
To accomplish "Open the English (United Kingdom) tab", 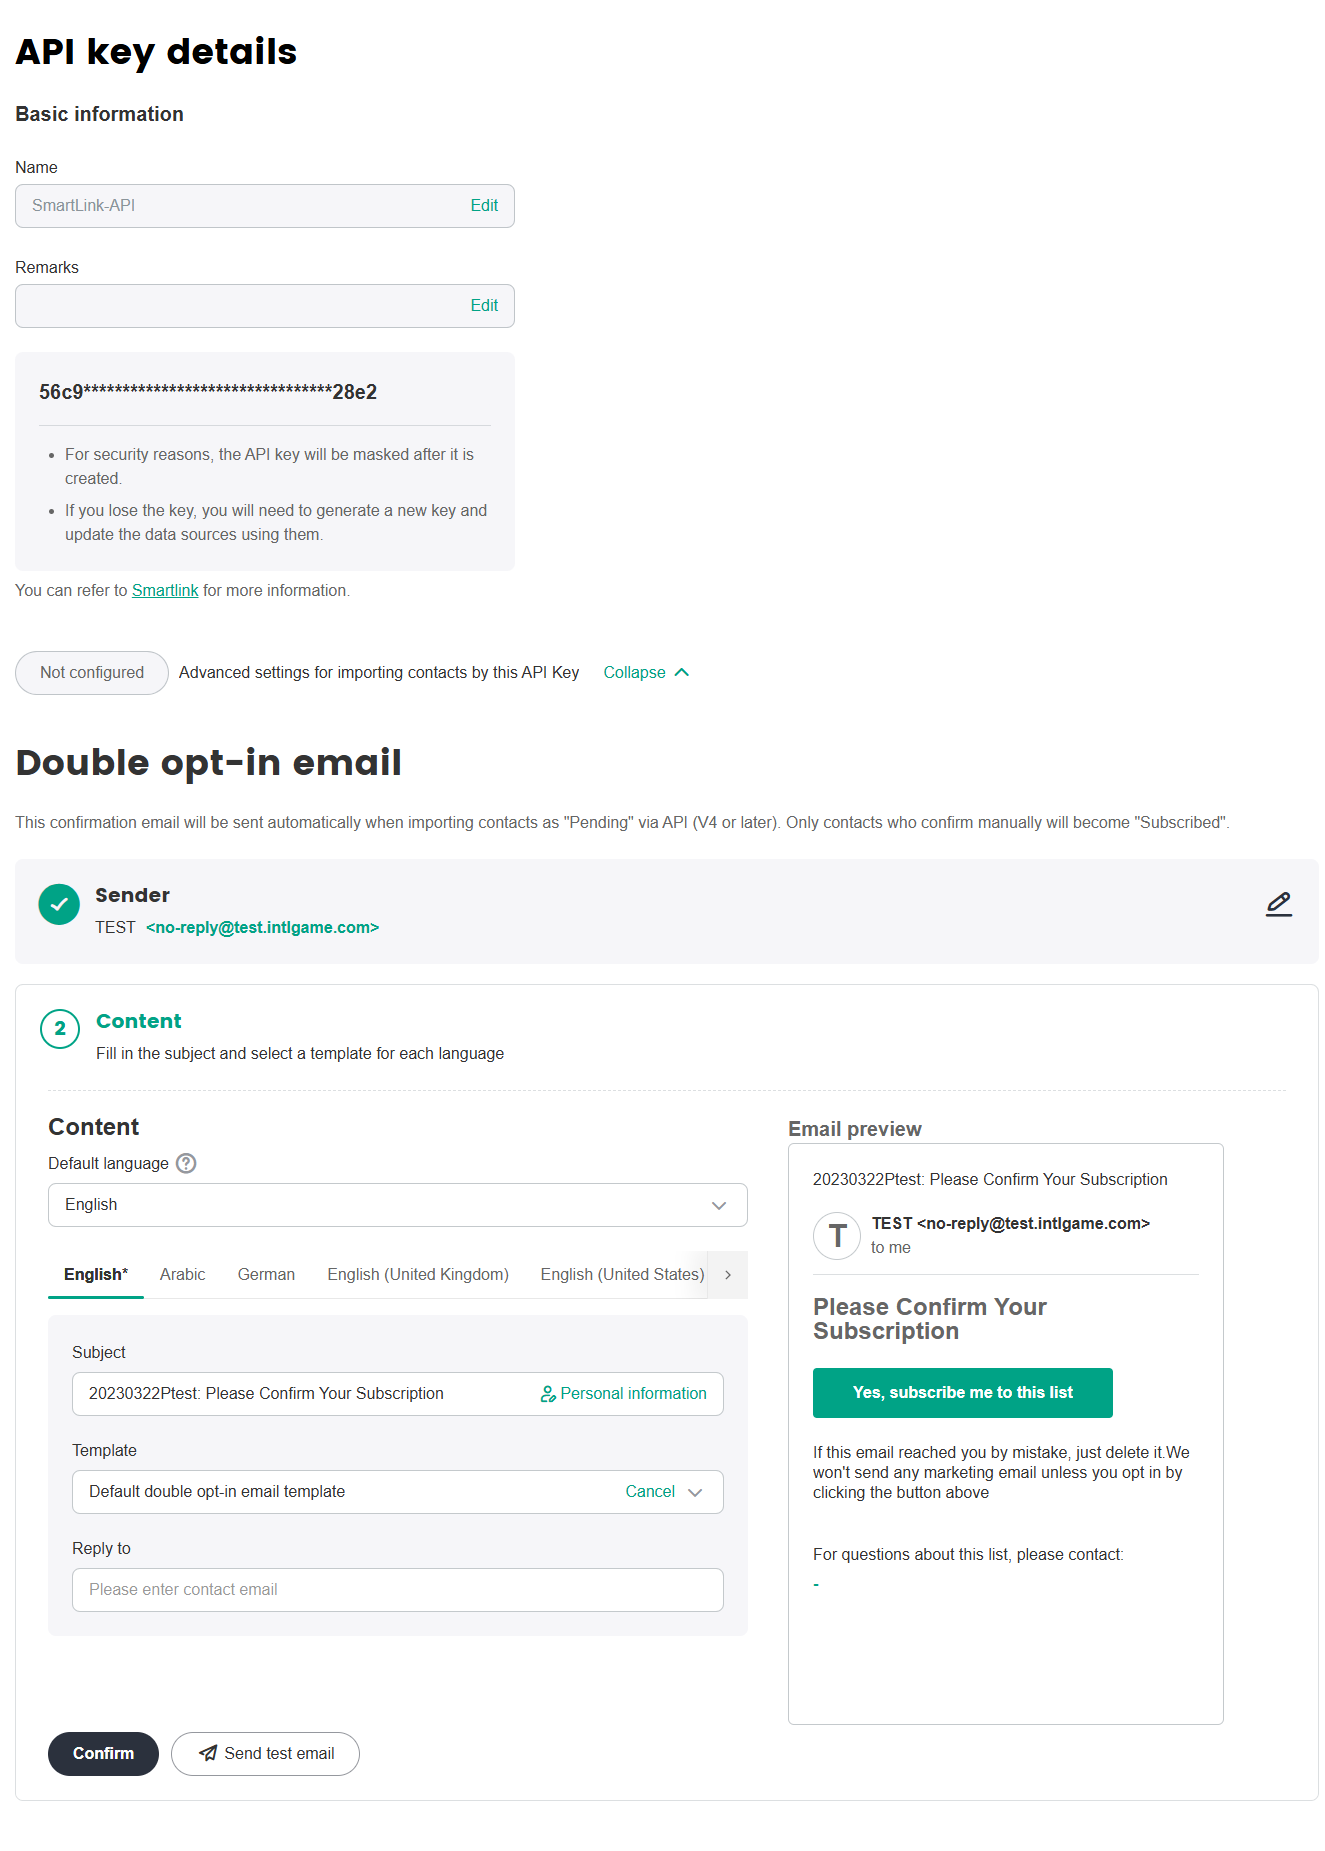I will click(418, 1275).
